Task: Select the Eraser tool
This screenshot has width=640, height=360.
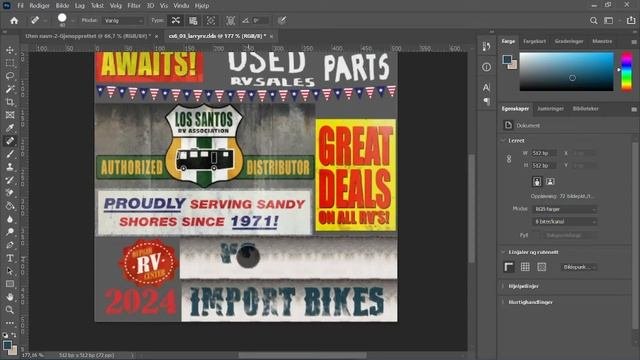Action: tap(10, 193)
